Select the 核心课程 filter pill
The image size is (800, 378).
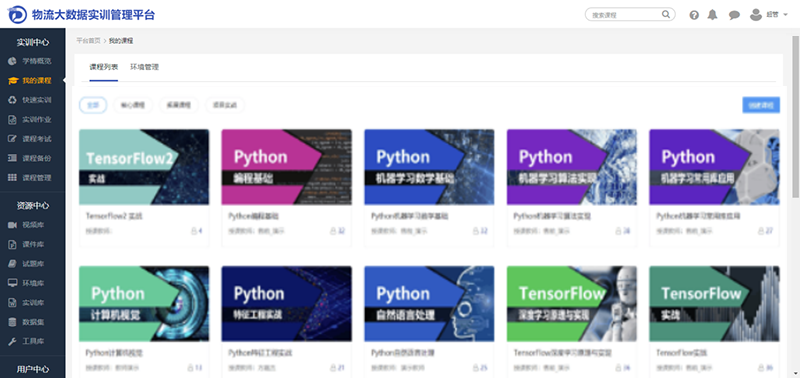(x=133, y=105)
